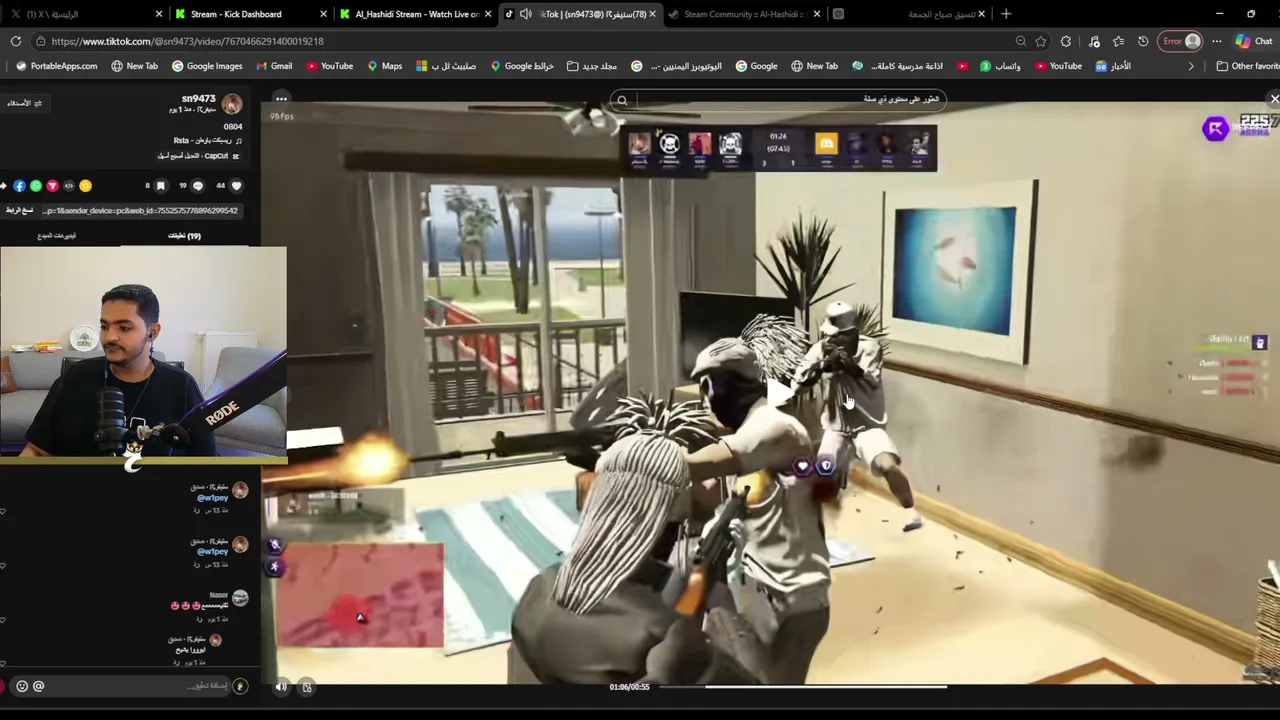
Task: Open the first YouTube bookmark after Gmail
Action: pyautogui.click(x=329, y=66)
